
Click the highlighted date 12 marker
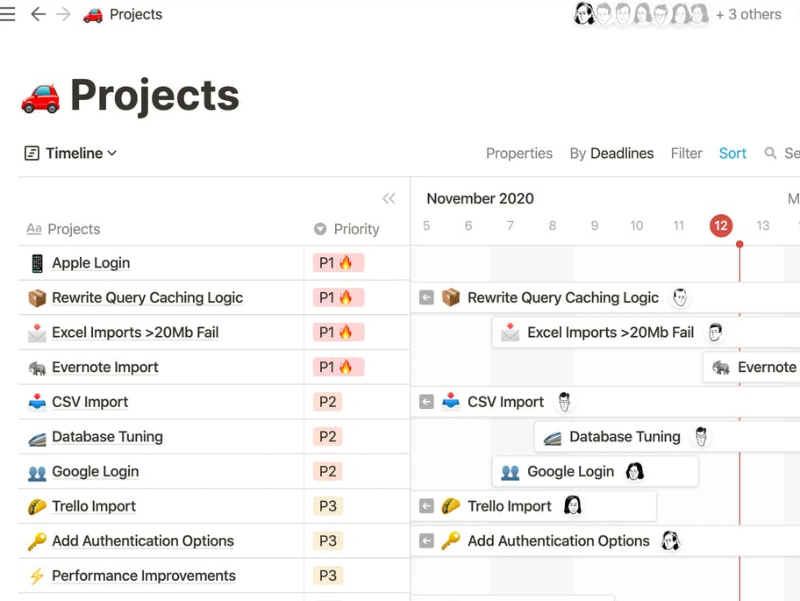coord(721,226)
